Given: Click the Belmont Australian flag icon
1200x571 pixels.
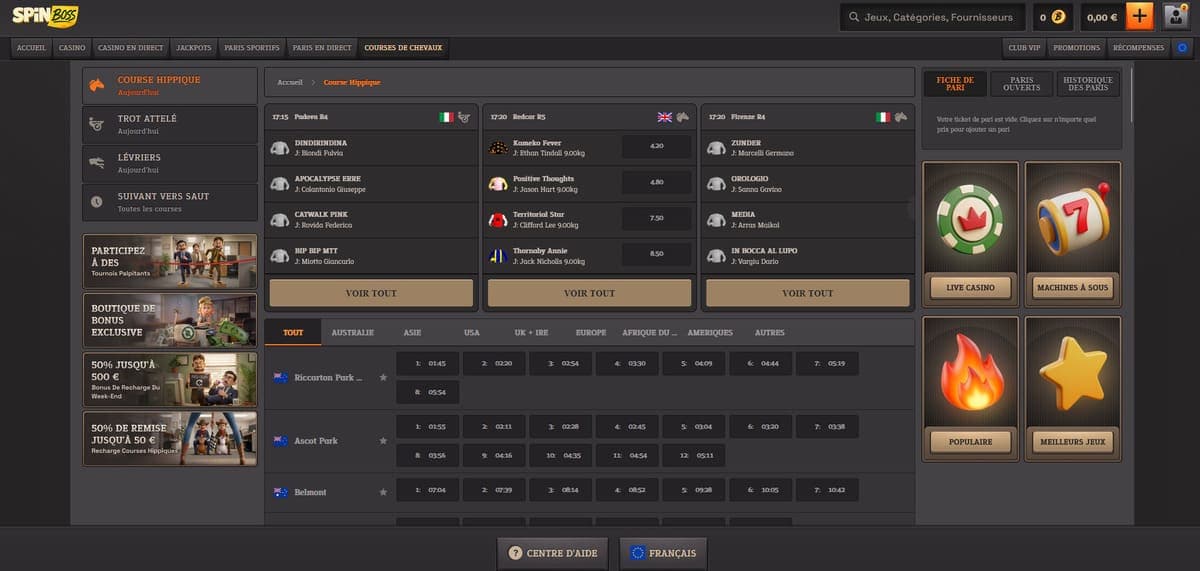Looking at the screenshot, I should (281, 492).
